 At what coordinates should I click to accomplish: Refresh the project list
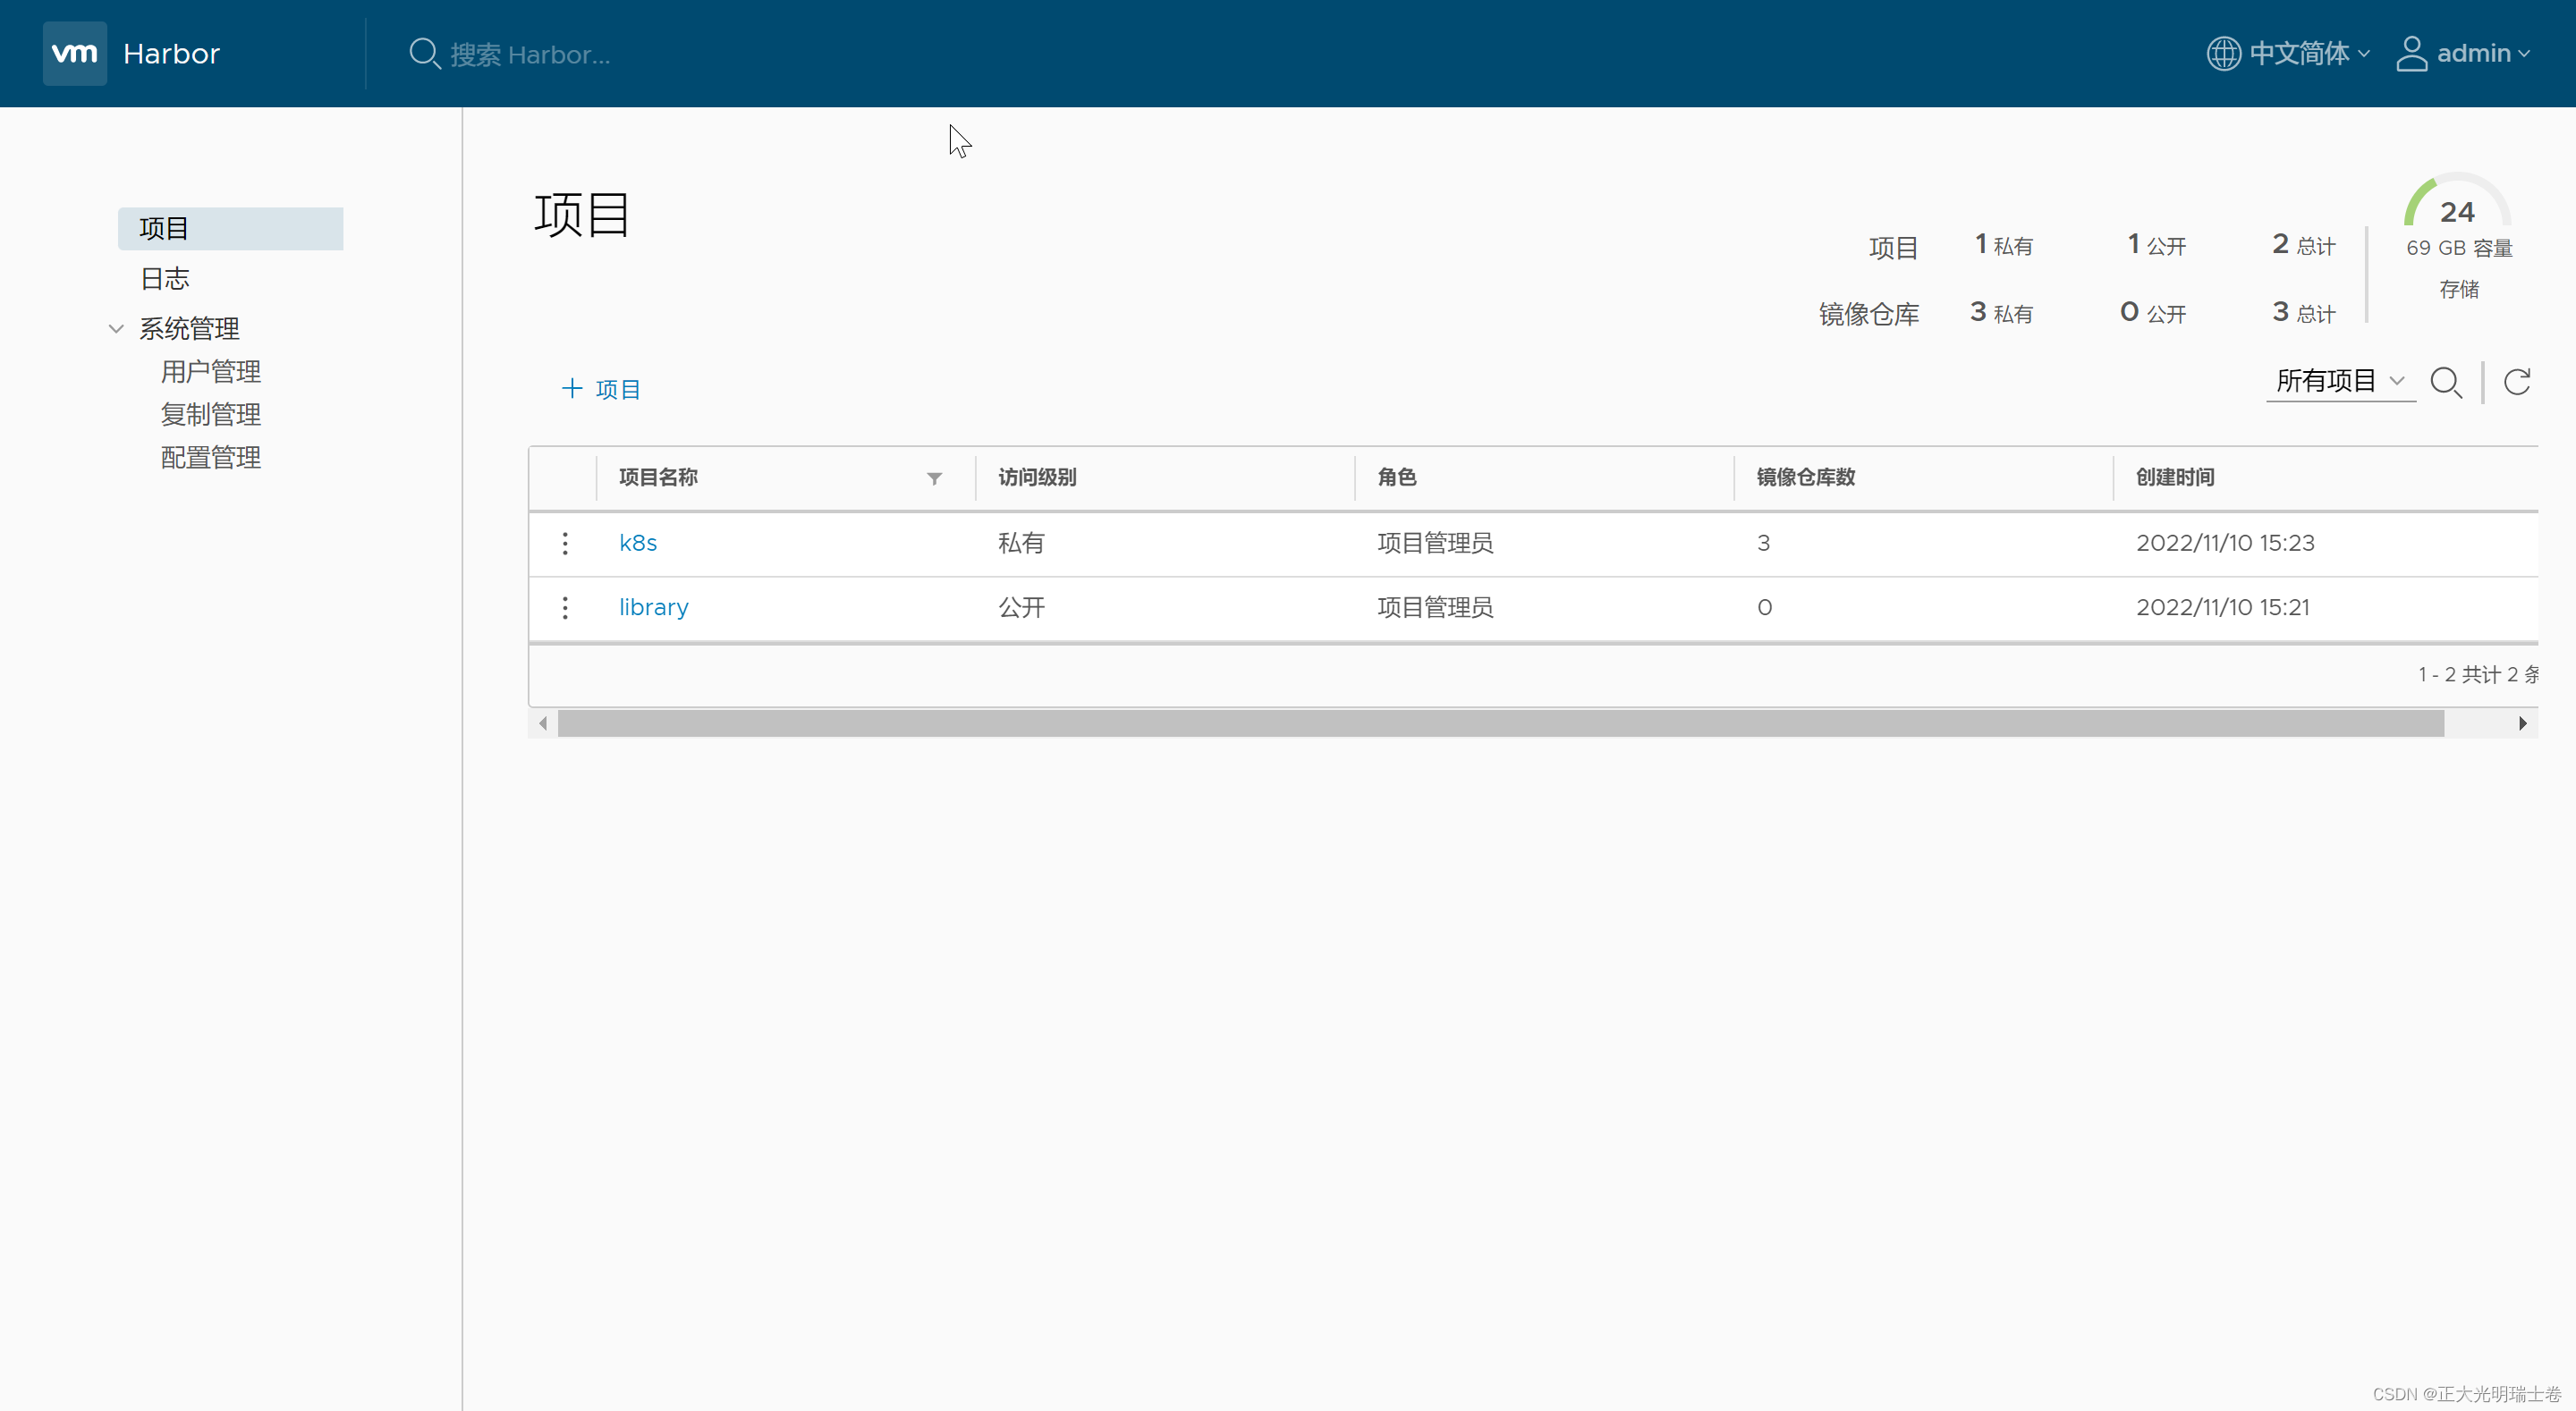tap(2516, 382)
